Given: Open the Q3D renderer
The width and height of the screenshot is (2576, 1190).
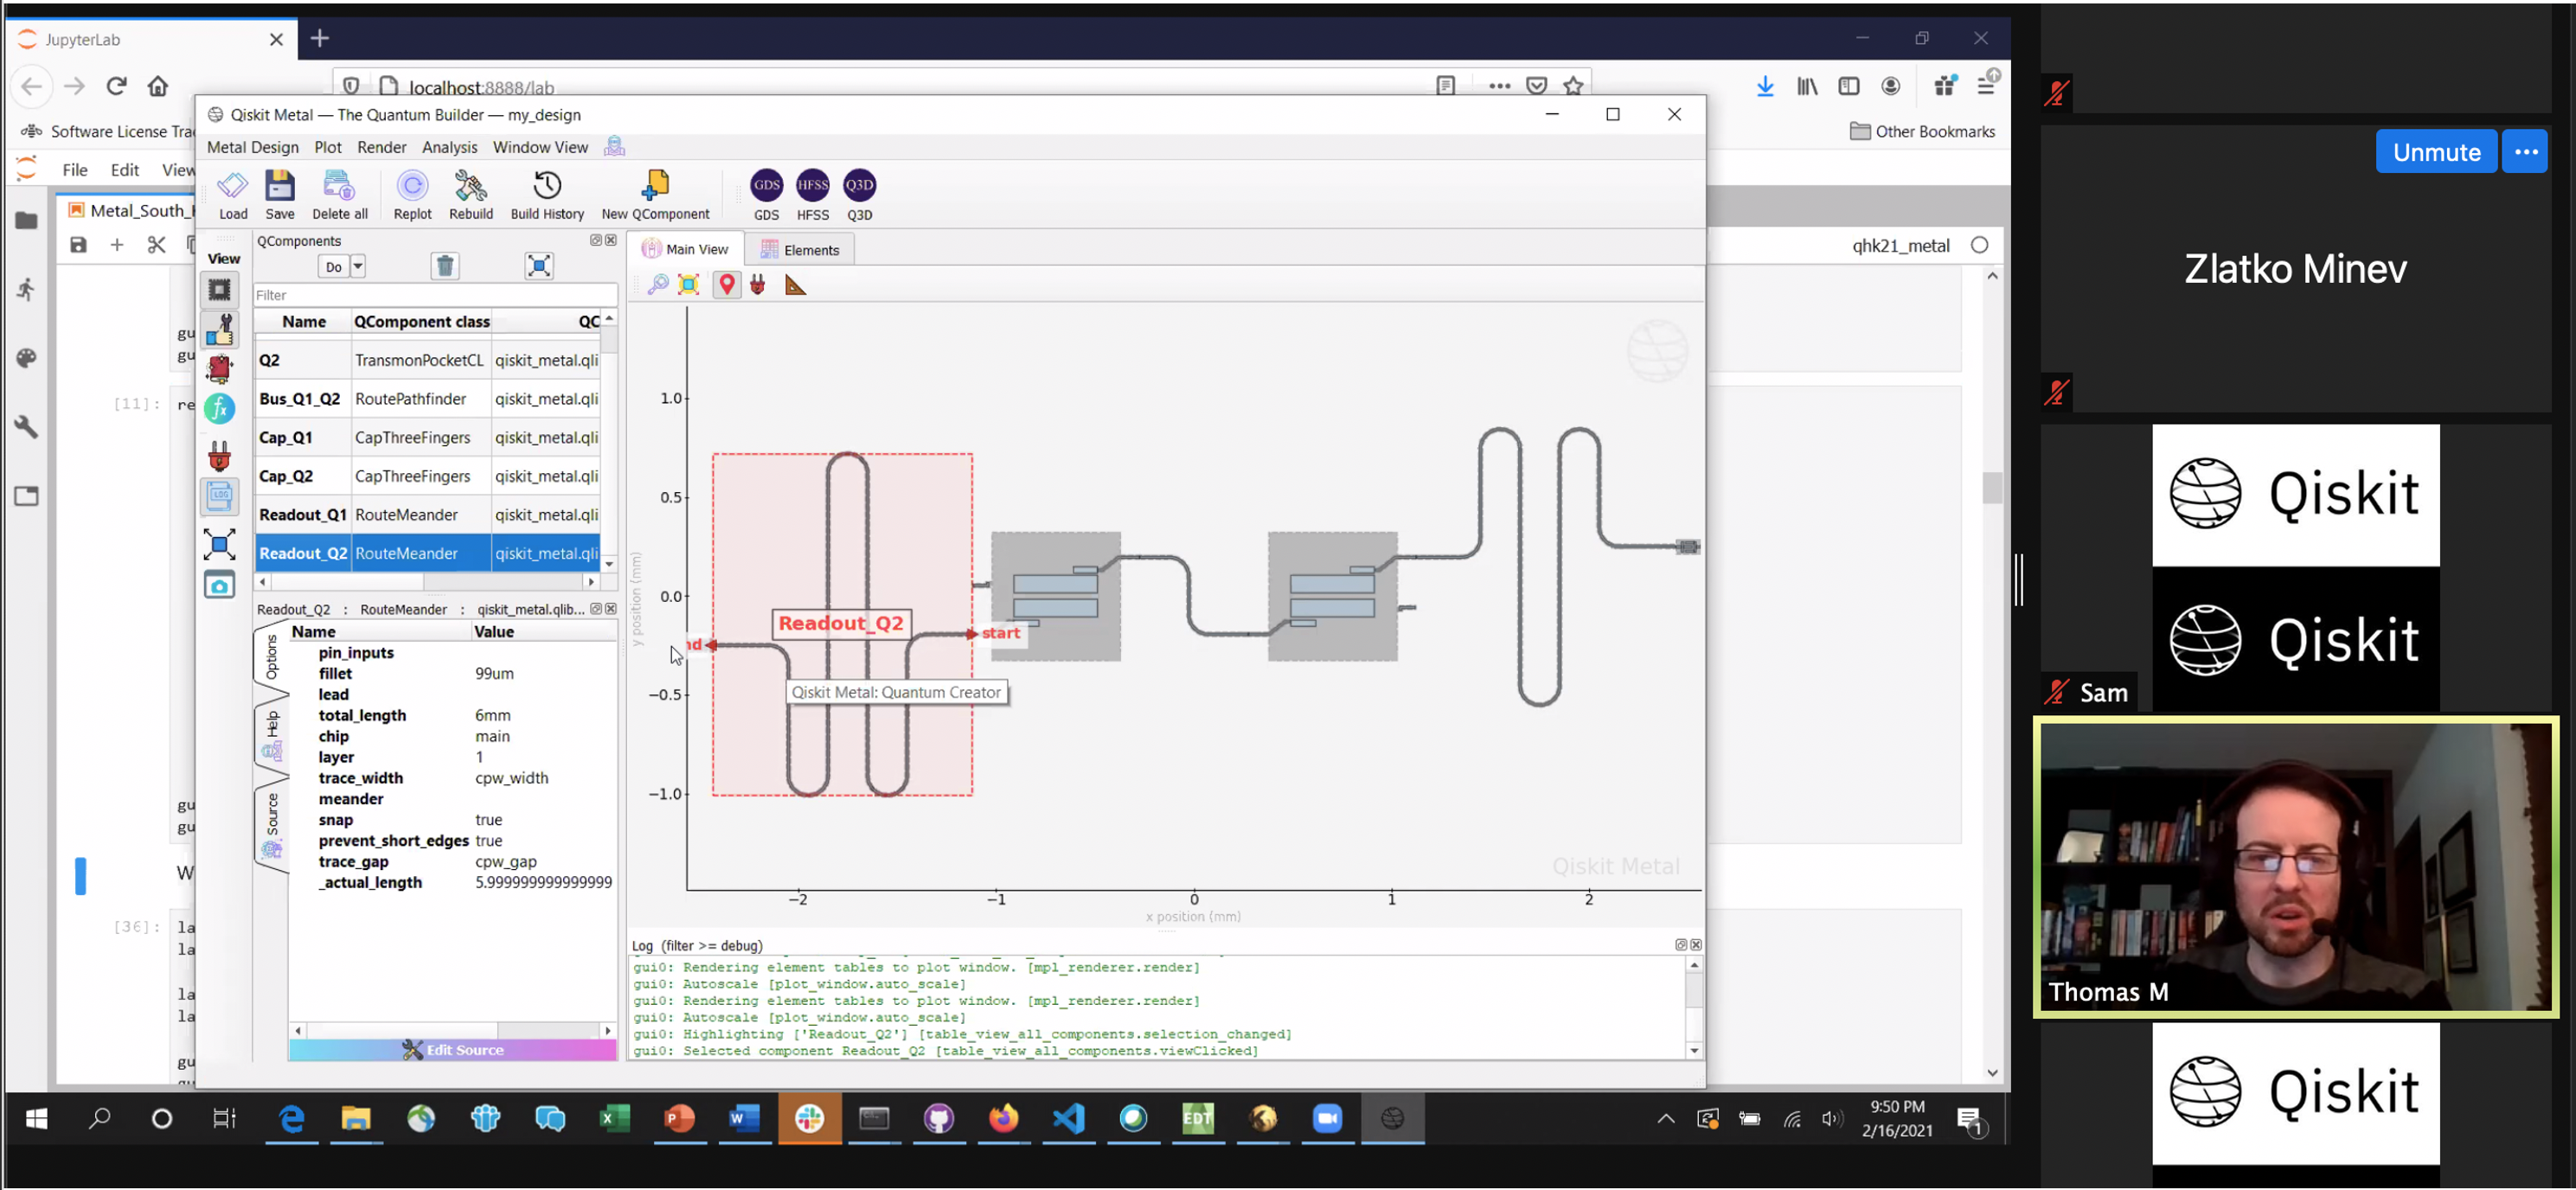Looking at the screenshot, I should pos(859,195).
